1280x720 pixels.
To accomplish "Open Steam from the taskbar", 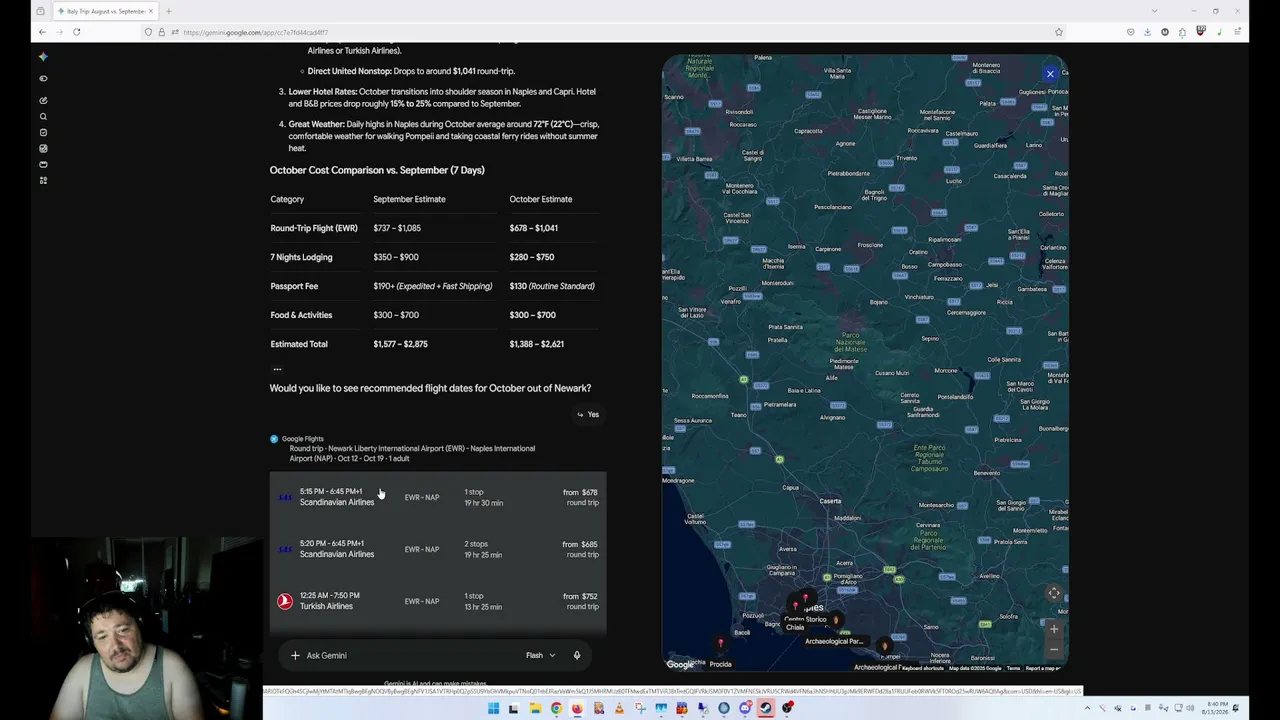I will tap(766, 709).
